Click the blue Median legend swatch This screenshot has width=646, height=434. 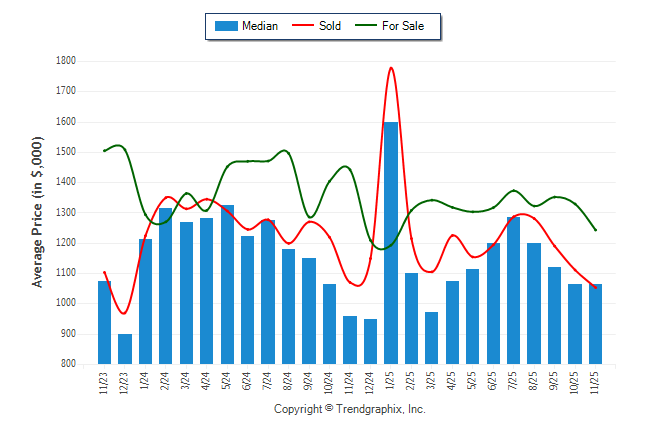tap(225, 26)
